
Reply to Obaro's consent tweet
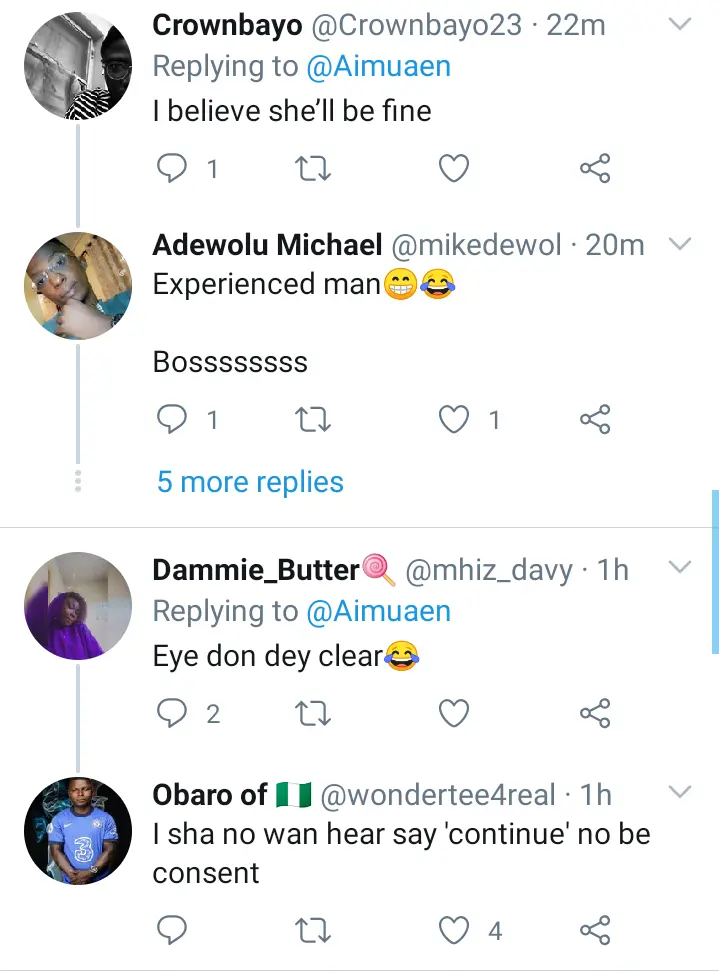click(x=172, y=930)
